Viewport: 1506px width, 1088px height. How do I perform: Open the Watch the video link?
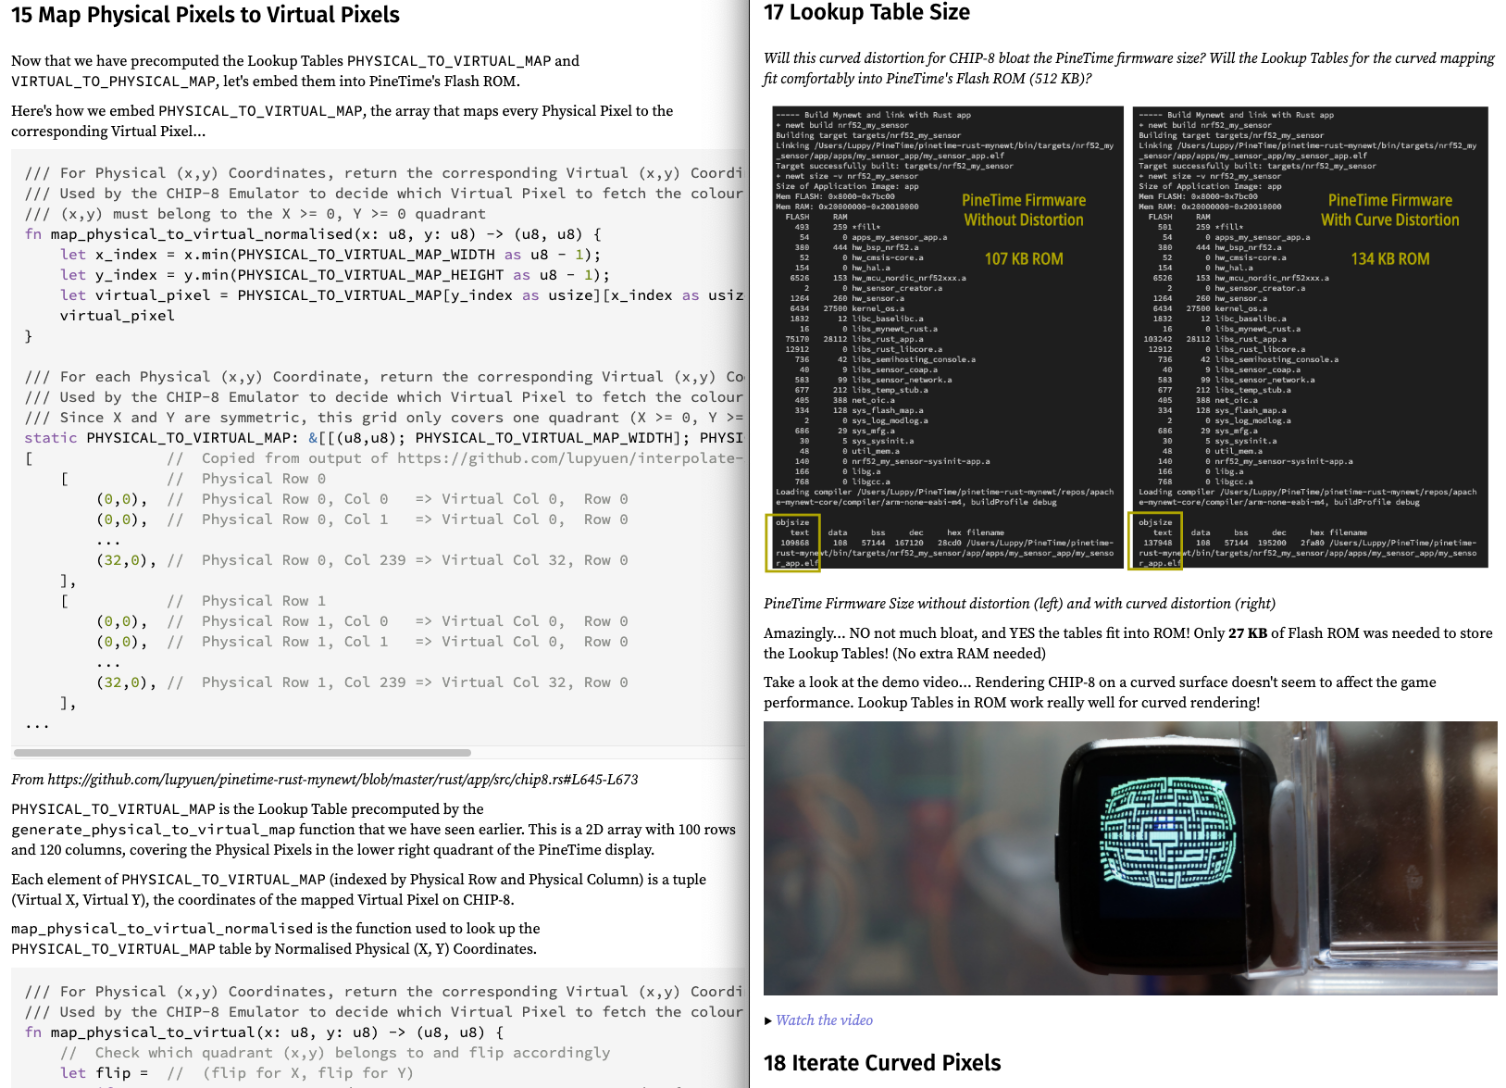824,1020
